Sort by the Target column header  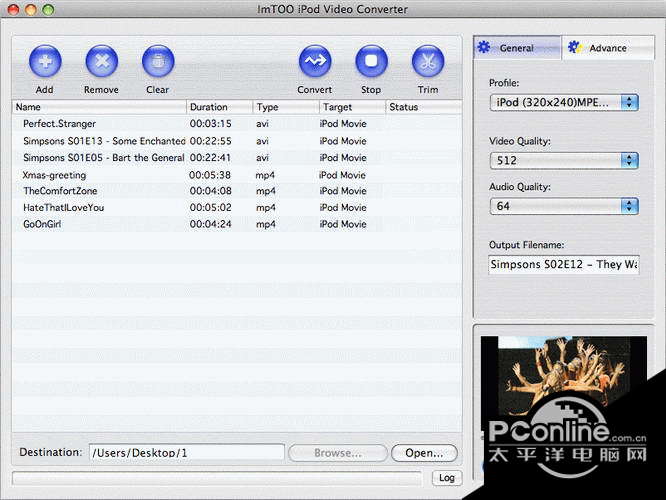click(352, 107)
